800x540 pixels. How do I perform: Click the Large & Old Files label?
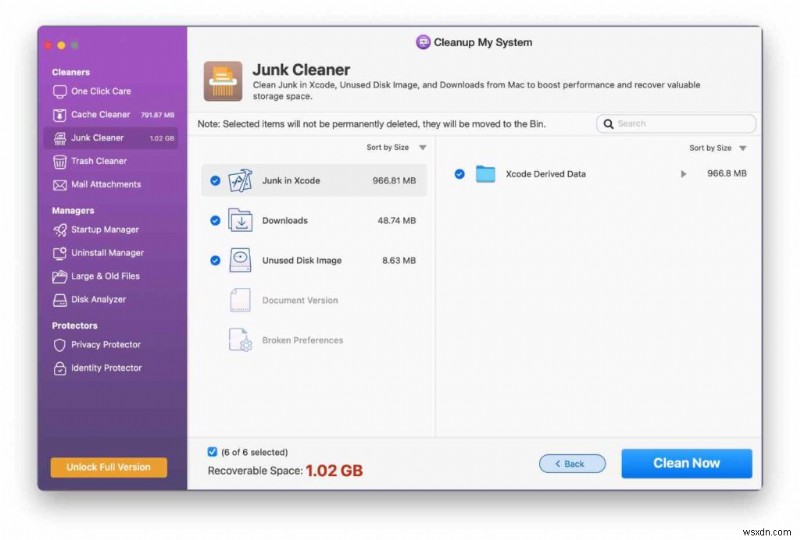(x=106, y=276)
